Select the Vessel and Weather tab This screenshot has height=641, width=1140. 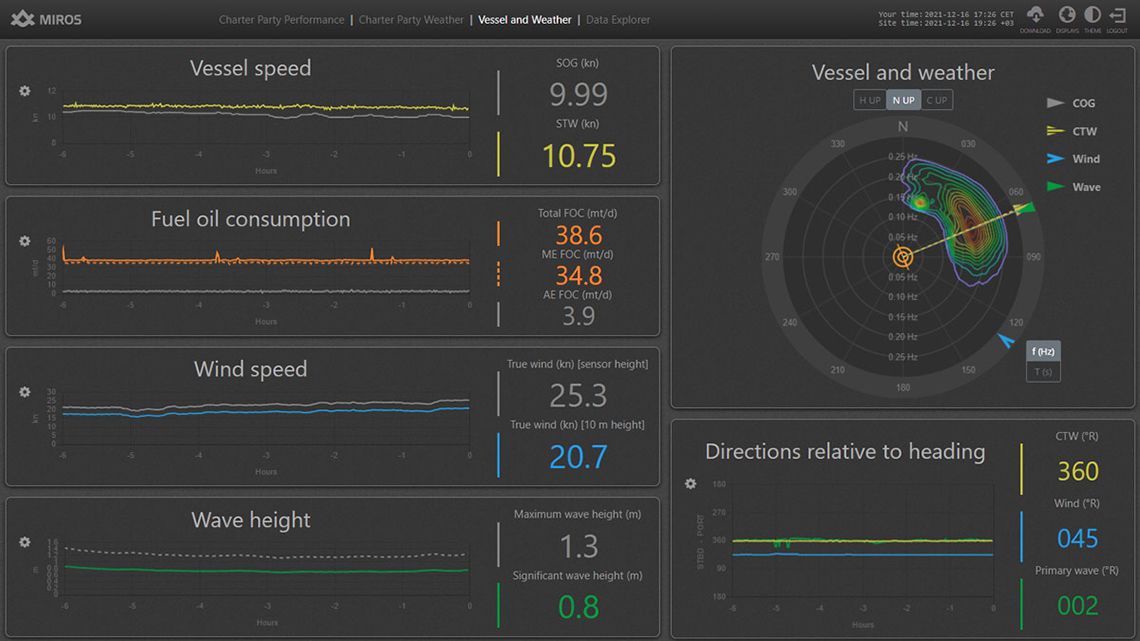[x=525, y=20]
